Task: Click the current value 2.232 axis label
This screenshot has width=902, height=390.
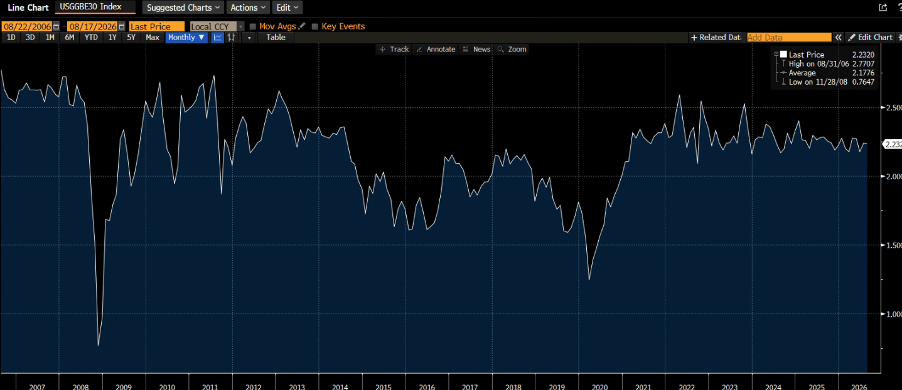Action: click(893, 144)
